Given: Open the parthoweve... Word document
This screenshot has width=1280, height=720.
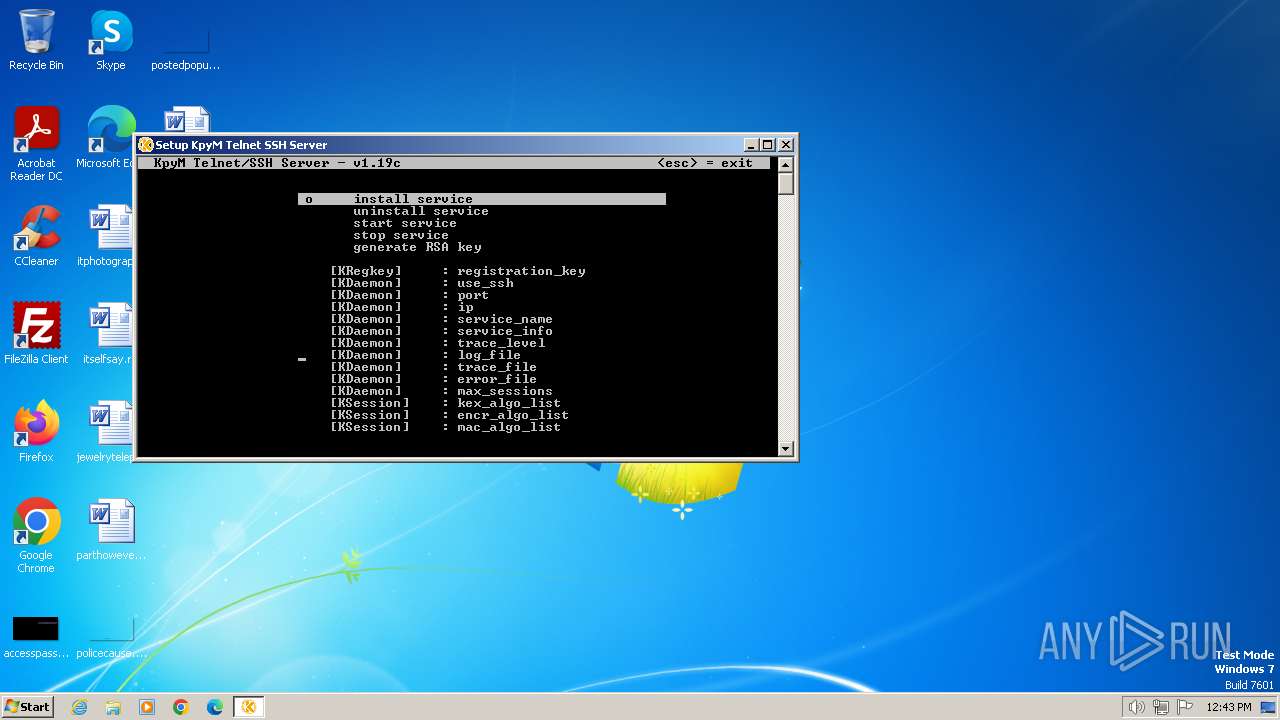Looking at the screenshot, I should [x=110, y=529].
